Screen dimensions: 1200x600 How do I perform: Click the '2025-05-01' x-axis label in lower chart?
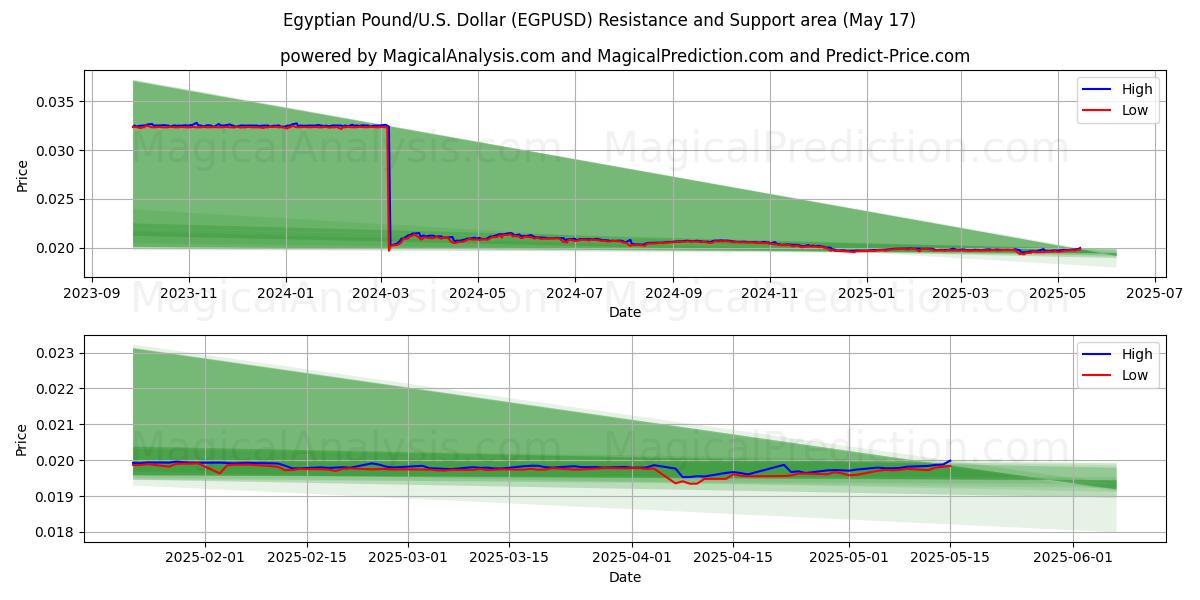click(x=849, y=559)
